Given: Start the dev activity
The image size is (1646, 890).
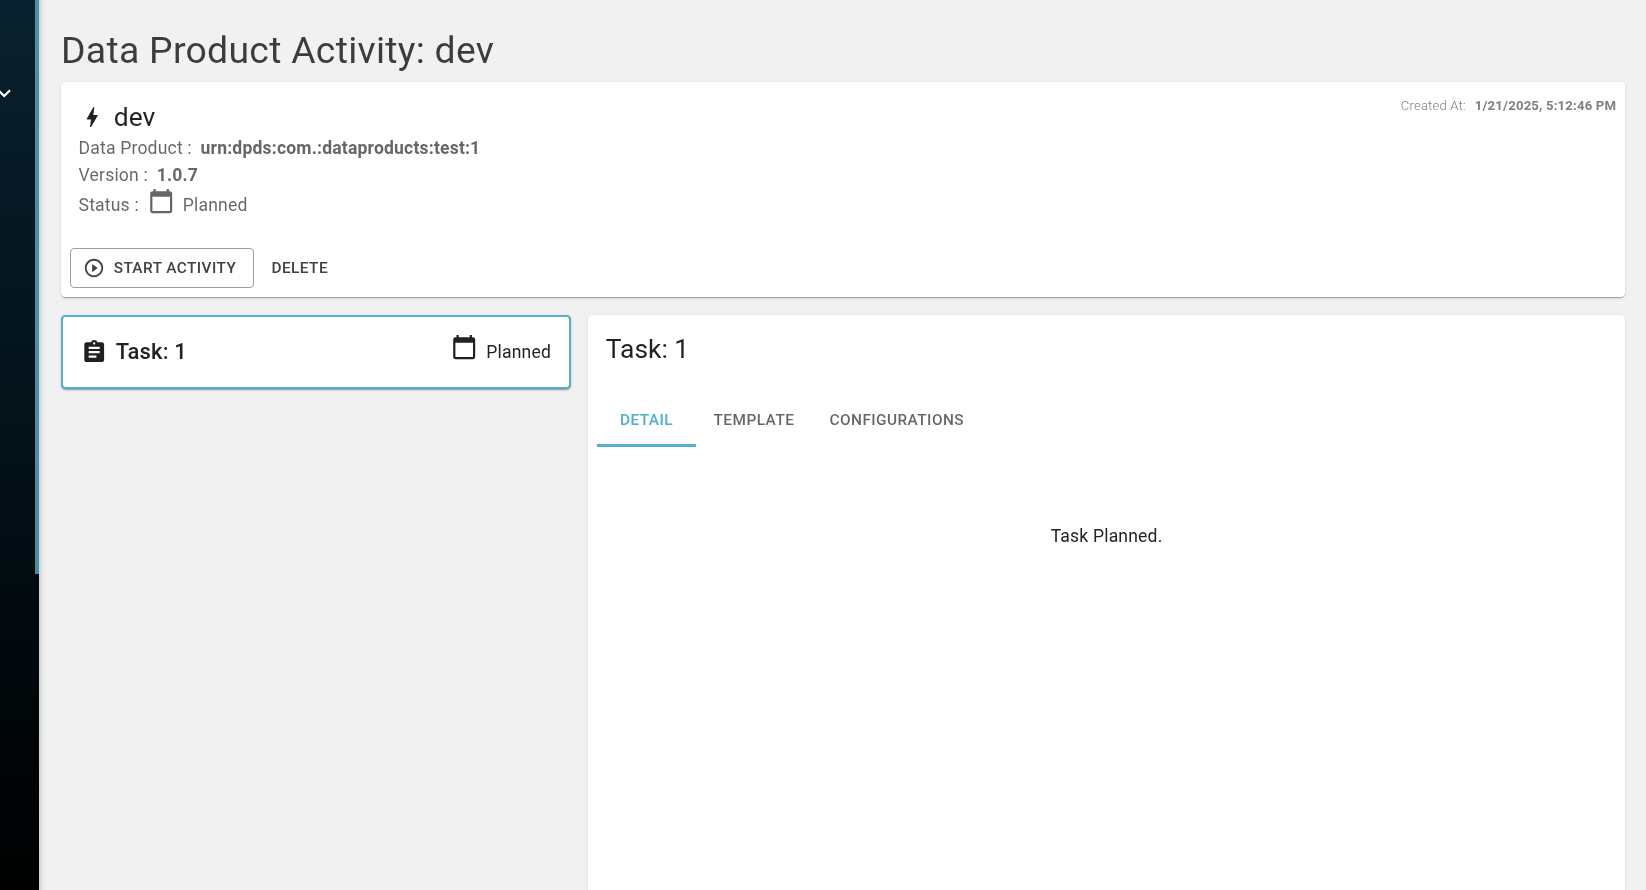Looking at the screenshot, I should coord(162,268).
